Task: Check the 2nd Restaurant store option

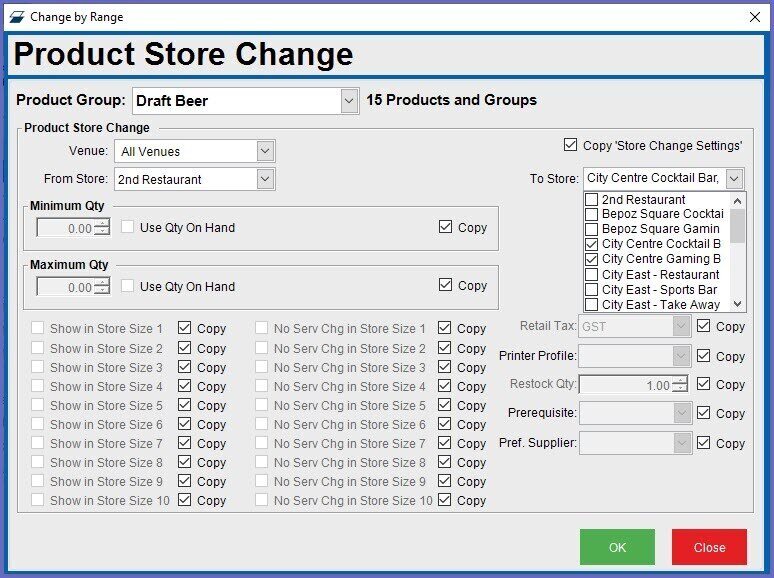Action: pos(592,200)
